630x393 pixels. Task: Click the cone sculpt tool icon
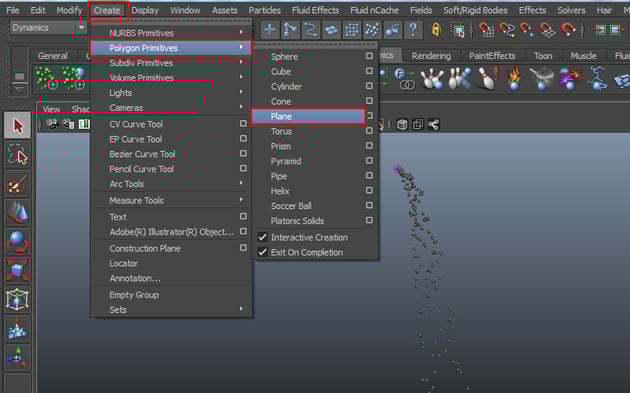[x=17, y=213]
